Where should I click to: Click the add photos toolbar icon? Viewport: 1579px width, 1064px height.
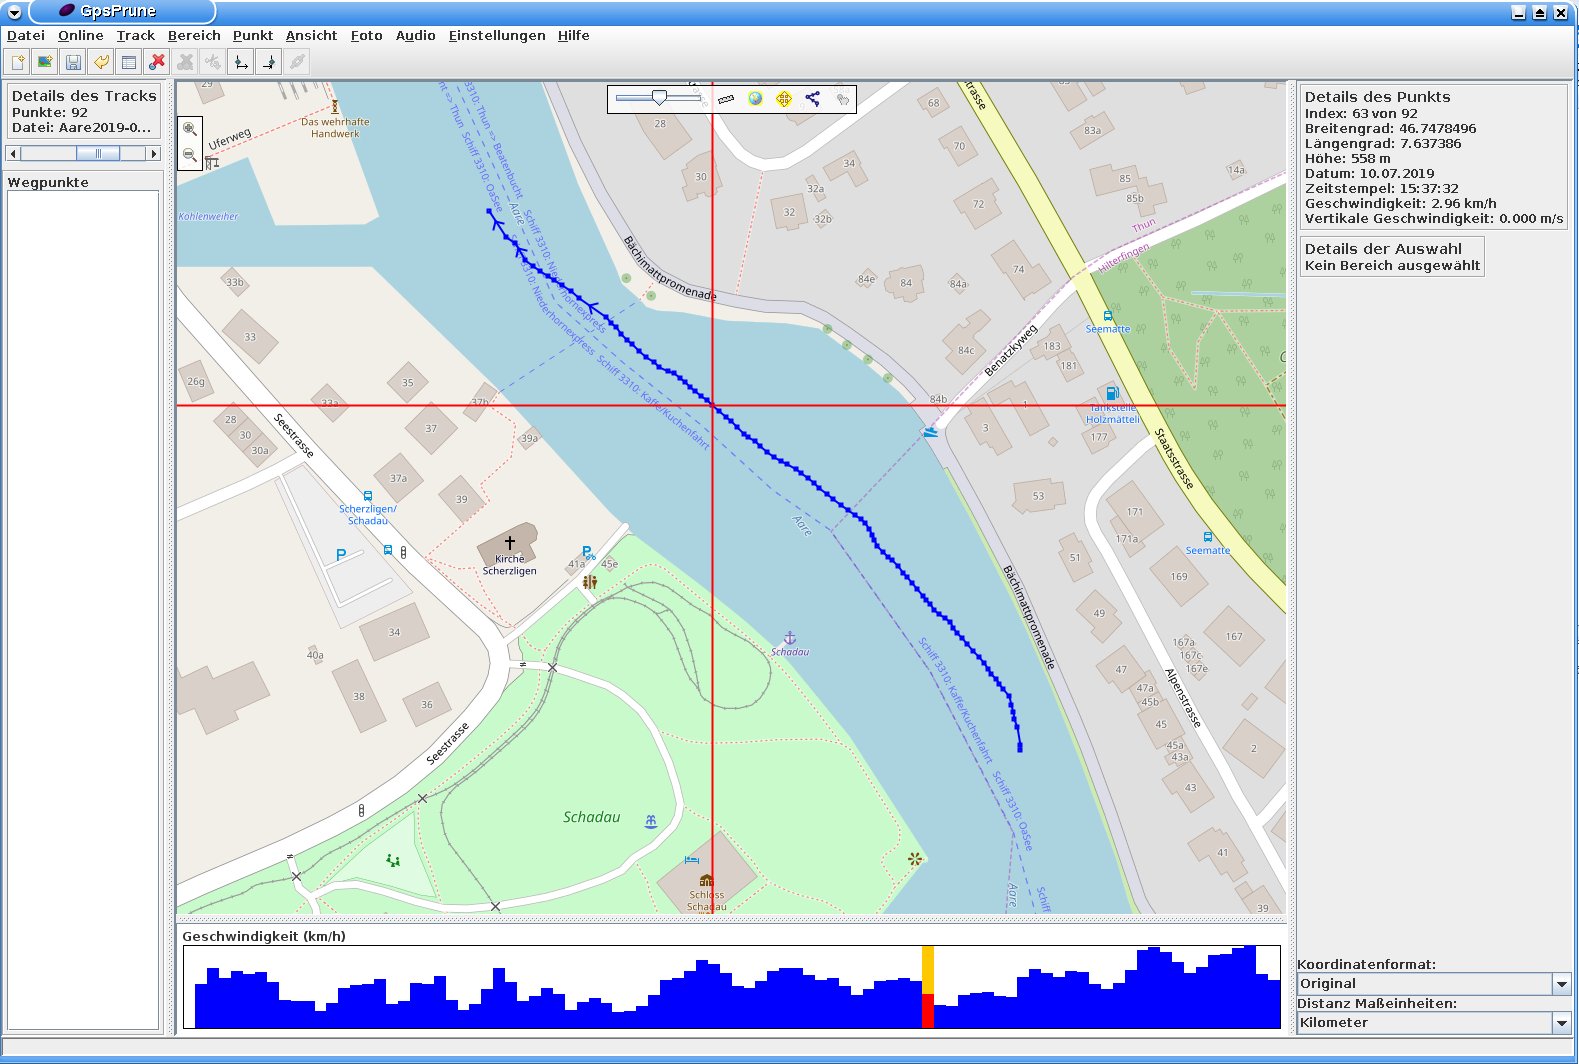tap(45, 62)
